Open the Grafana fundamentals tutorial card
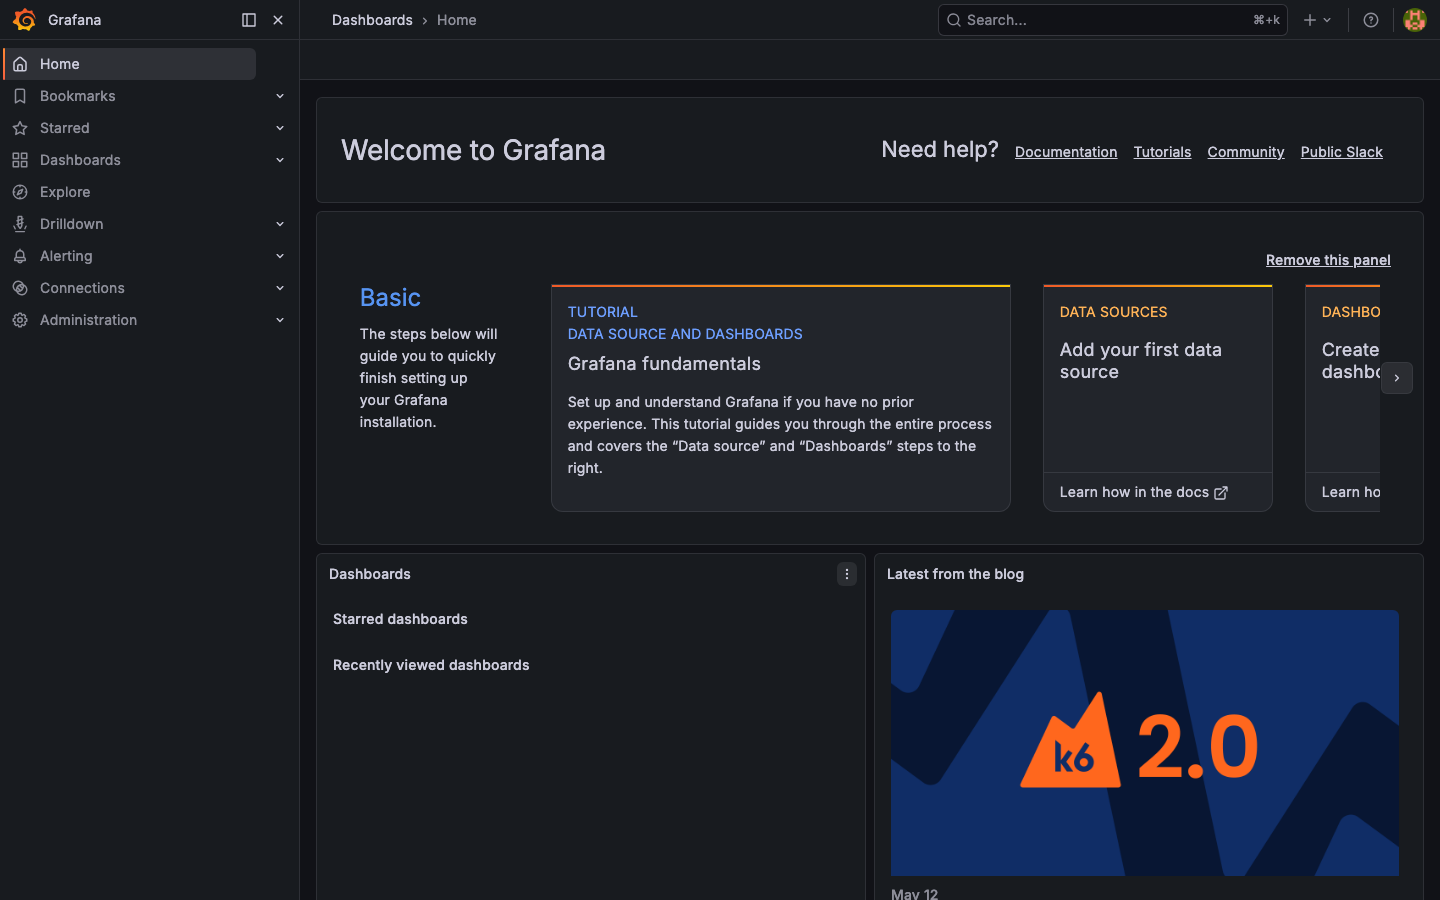This screenshot has height=900, width=1440. [x=781, y=398]
